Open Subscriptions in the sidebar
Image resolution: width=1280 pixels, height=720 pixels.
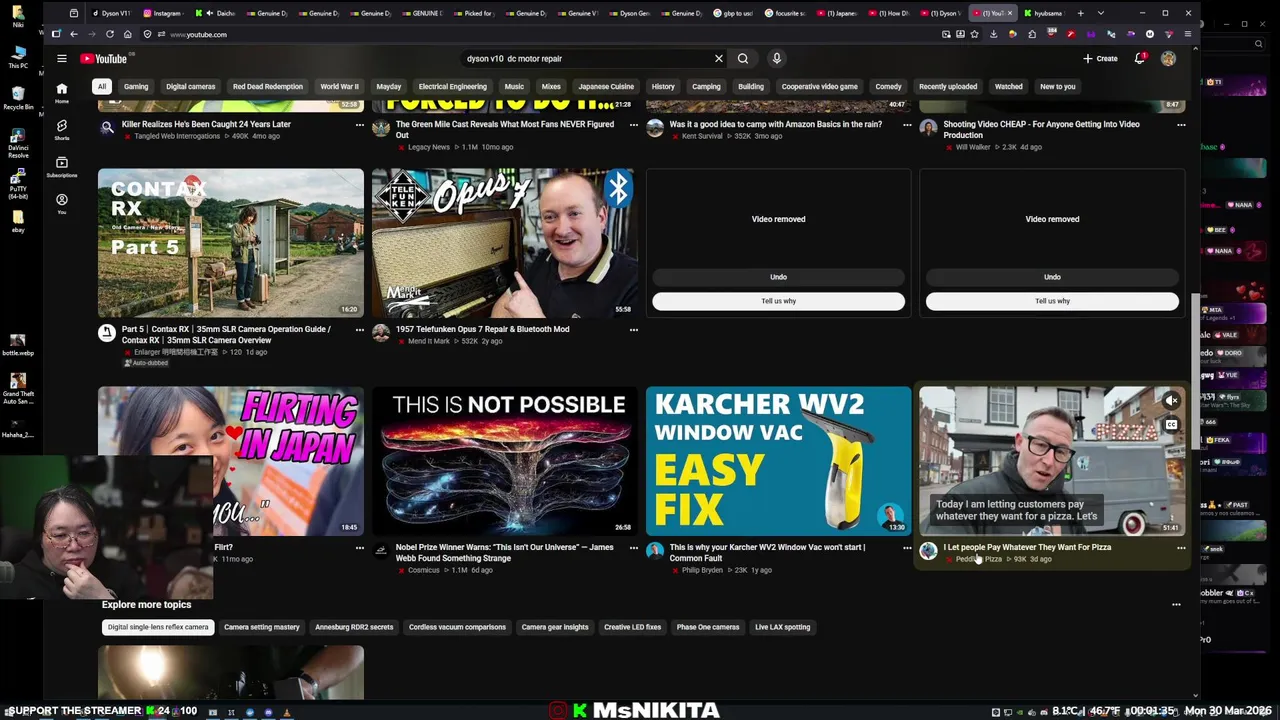[61, 166]
